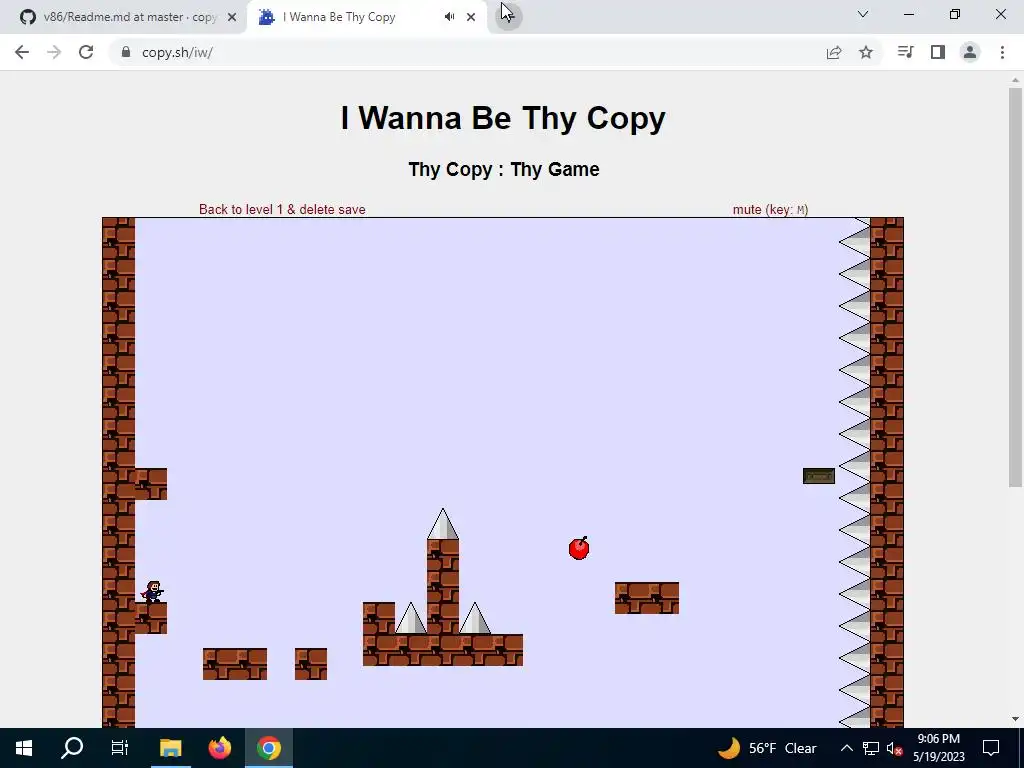The image size is (1024, 768).
Task: Open Task View on the taskbar
Action: click(x=120, y=748)
